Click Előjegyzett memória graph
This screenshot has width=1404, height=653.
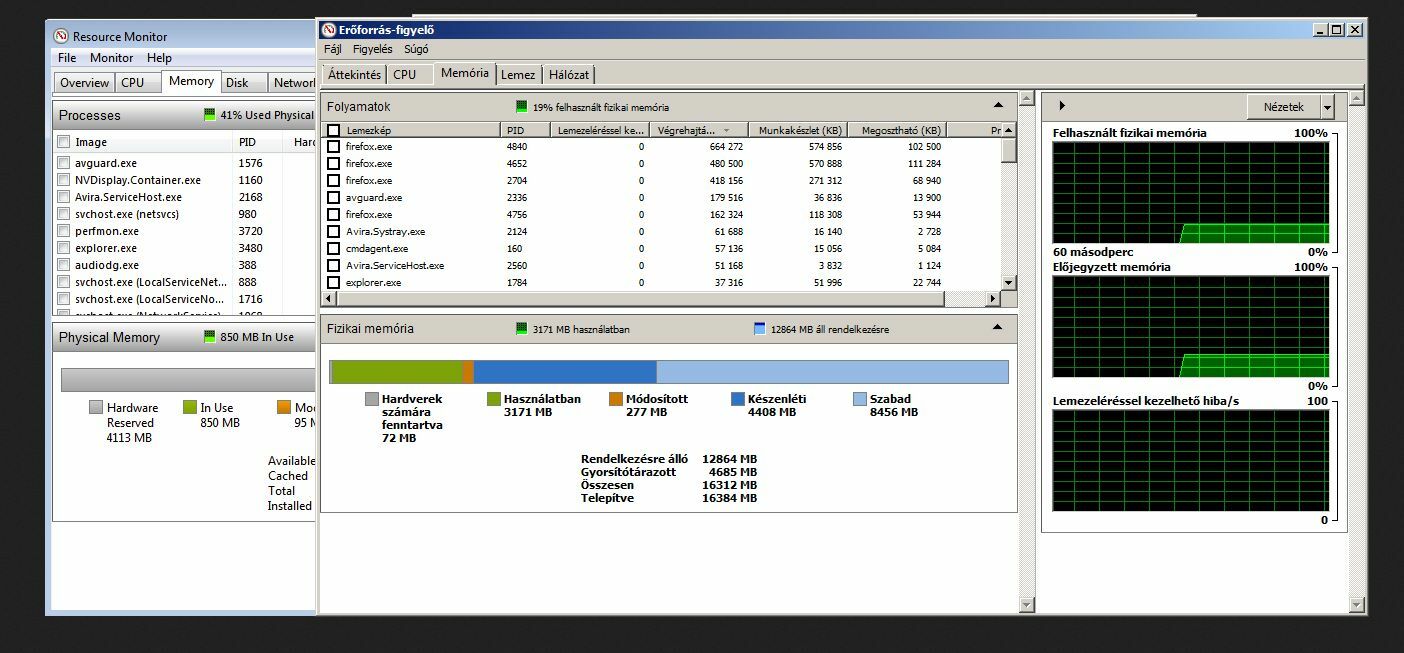pos(1191,327)
